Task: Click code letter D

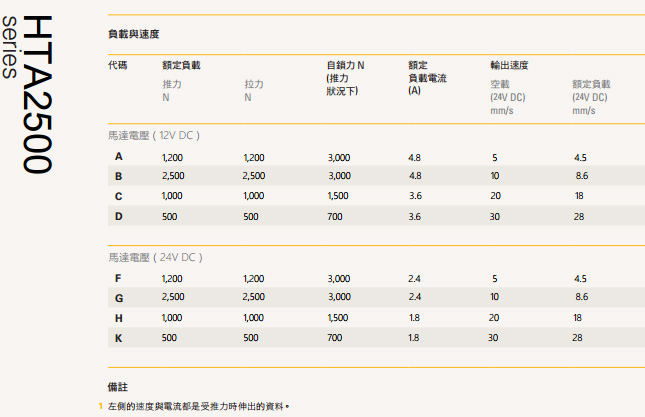Action: point(118,216)
